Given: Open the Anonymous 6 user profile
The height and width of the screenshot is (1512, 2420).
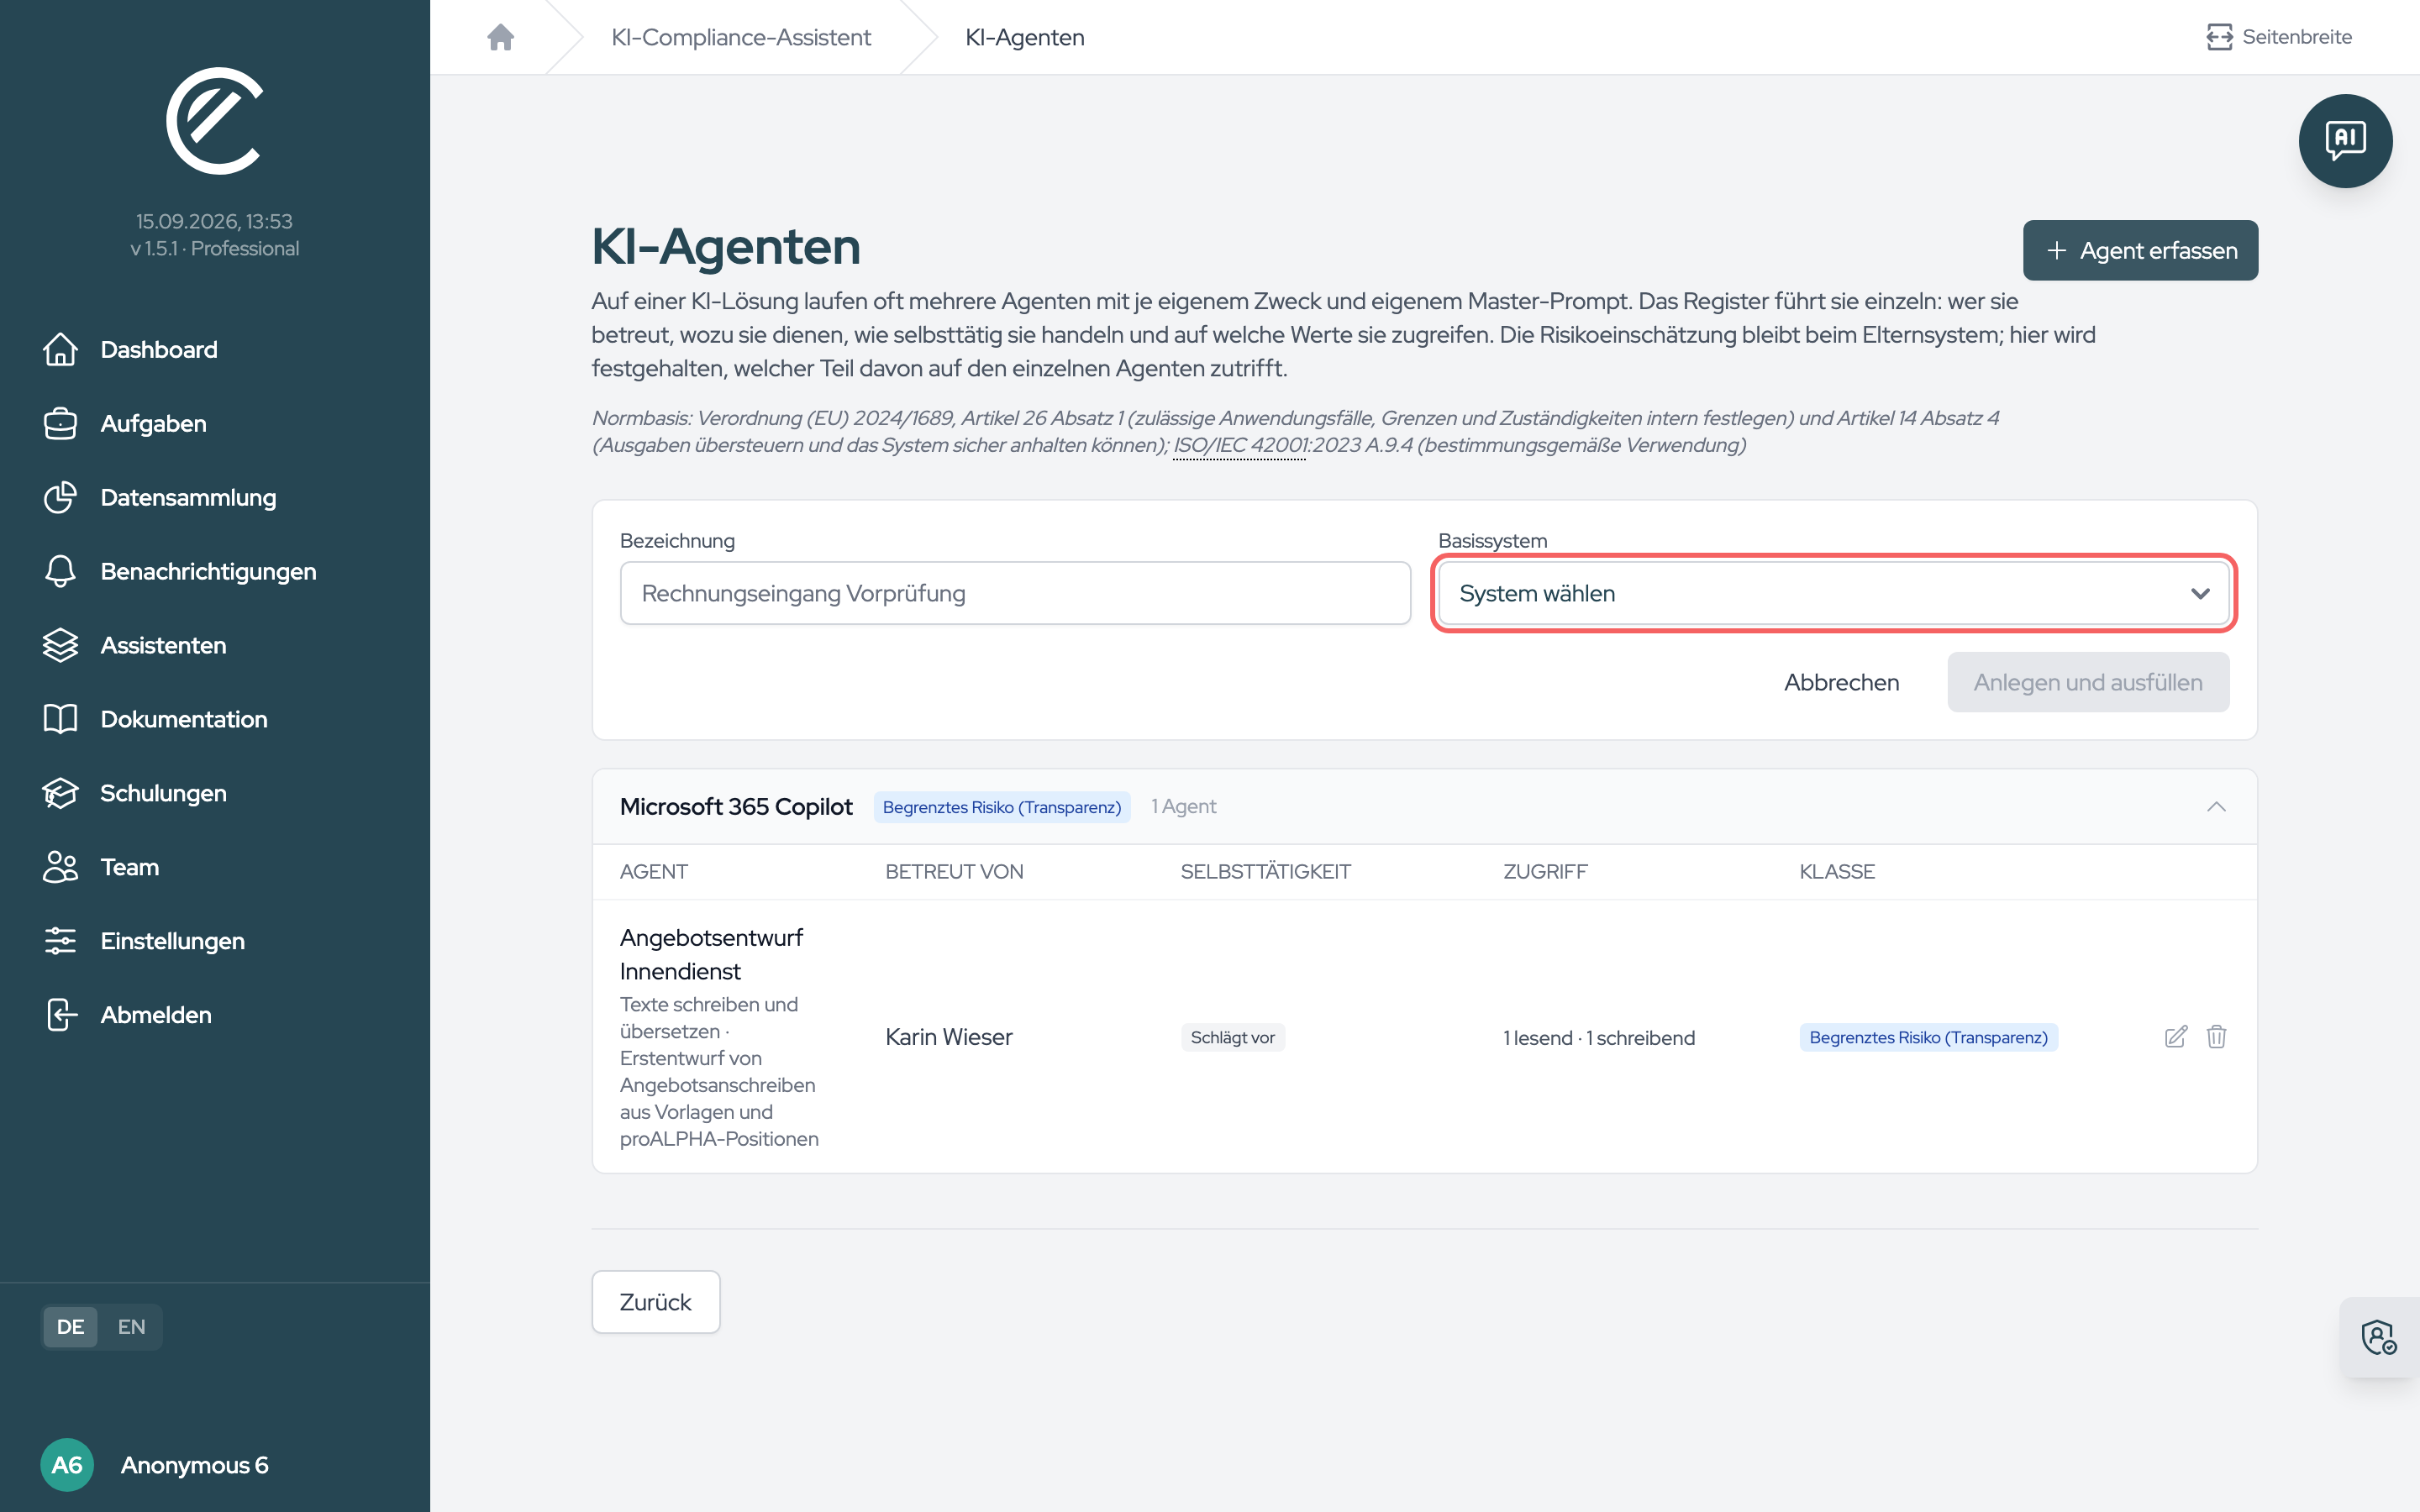Looking at the screenshot, I should pos(194,1465).
